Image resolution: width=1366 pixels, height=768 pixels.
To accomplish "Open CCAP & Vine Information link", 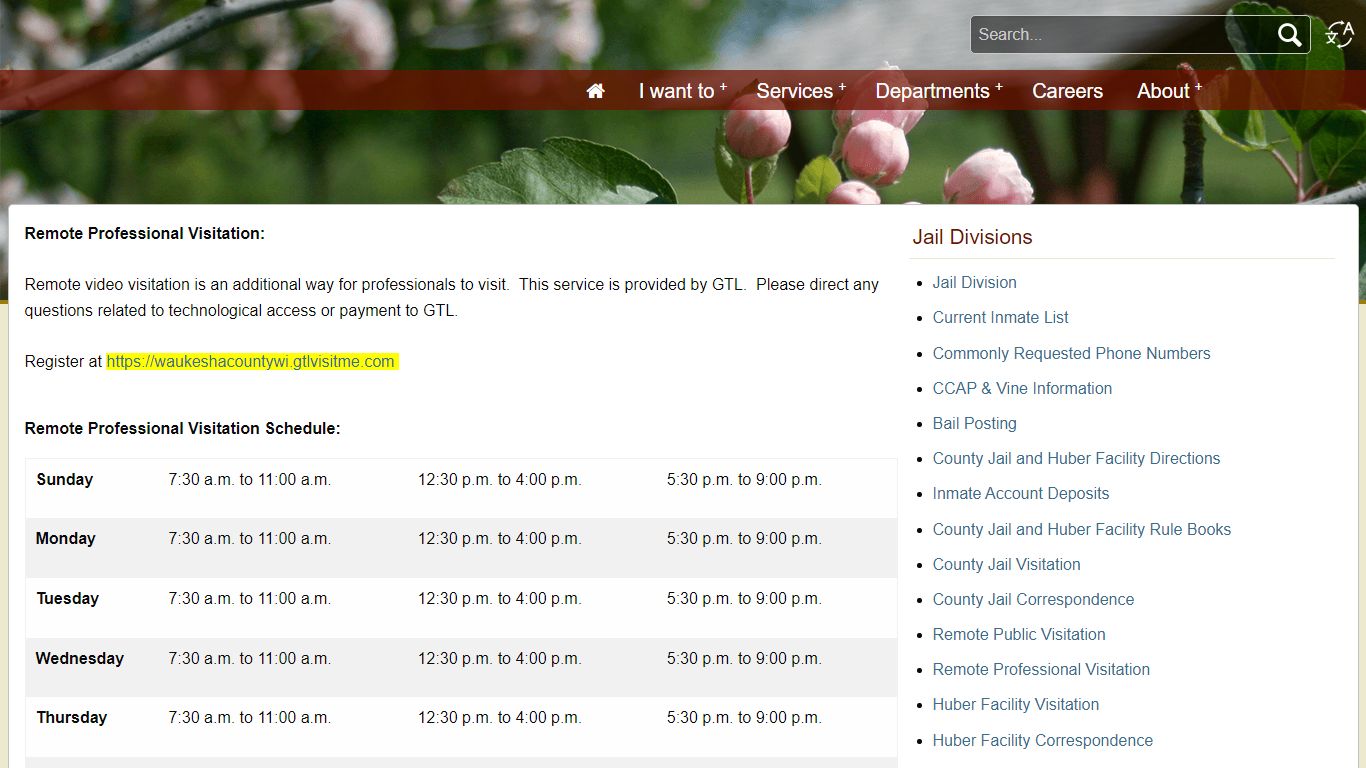I will 1022,389.
